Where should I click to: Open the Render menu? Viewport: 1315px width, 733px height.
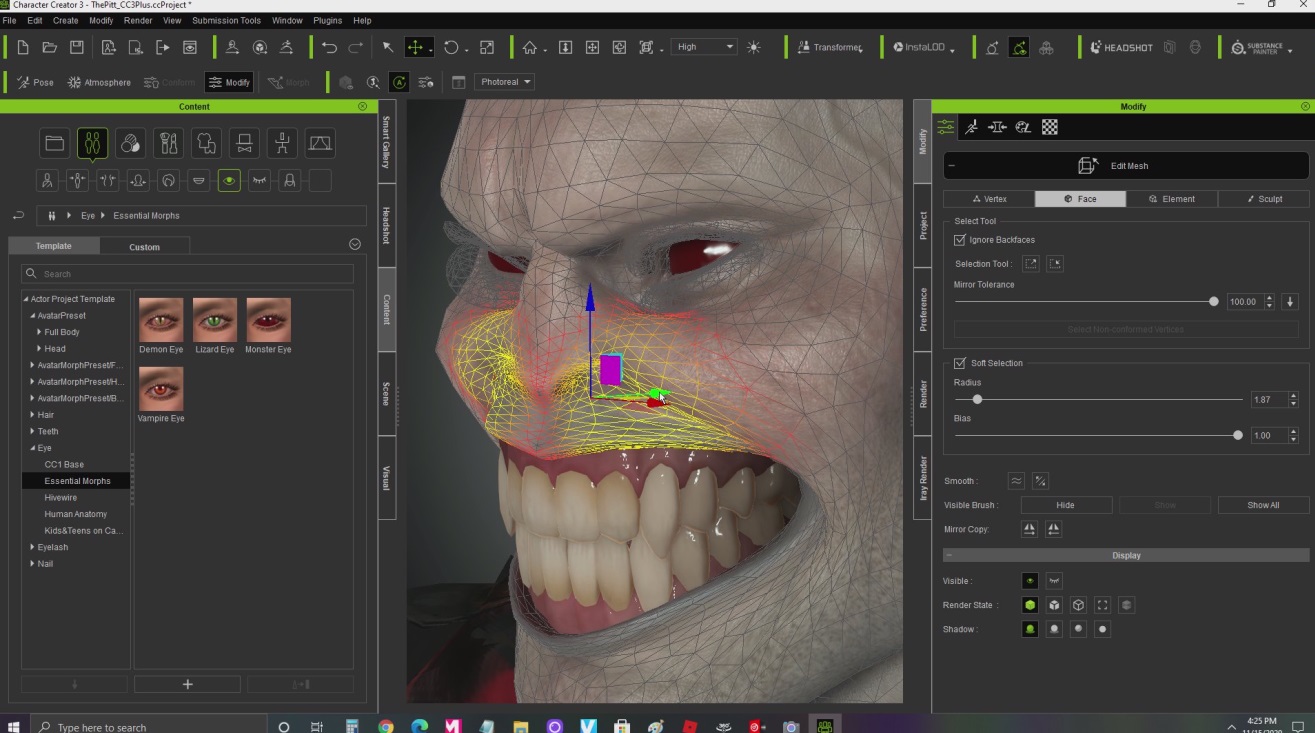pyautogui.click(x=138, y=20)
